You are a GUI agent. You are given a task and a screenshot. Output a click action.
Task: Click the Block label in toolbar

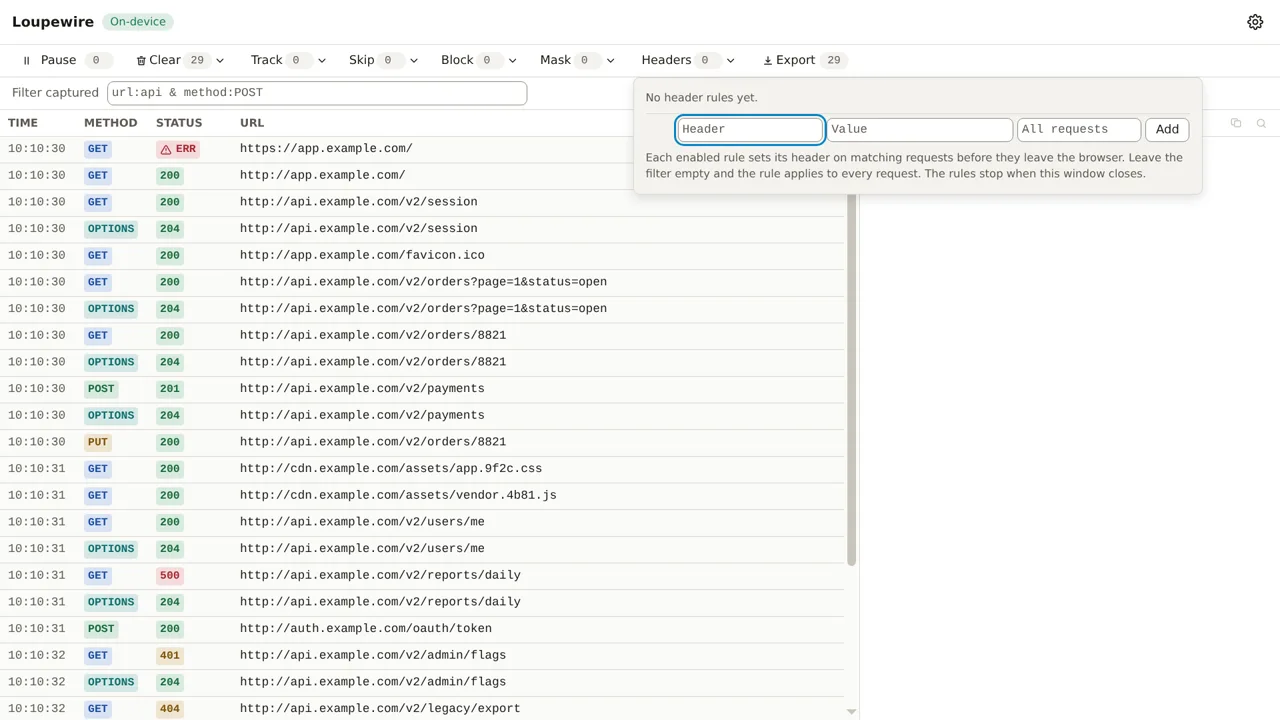pos(457,60)
